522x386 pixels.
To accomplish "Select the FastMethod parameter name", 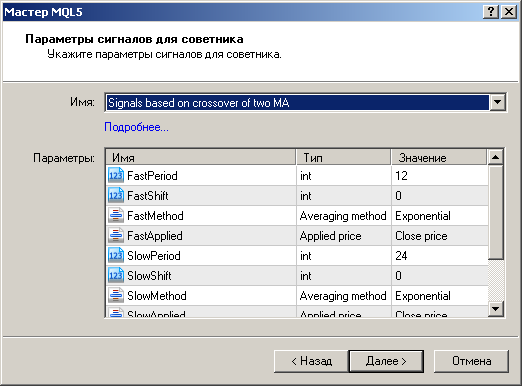I will coord(155,216).
